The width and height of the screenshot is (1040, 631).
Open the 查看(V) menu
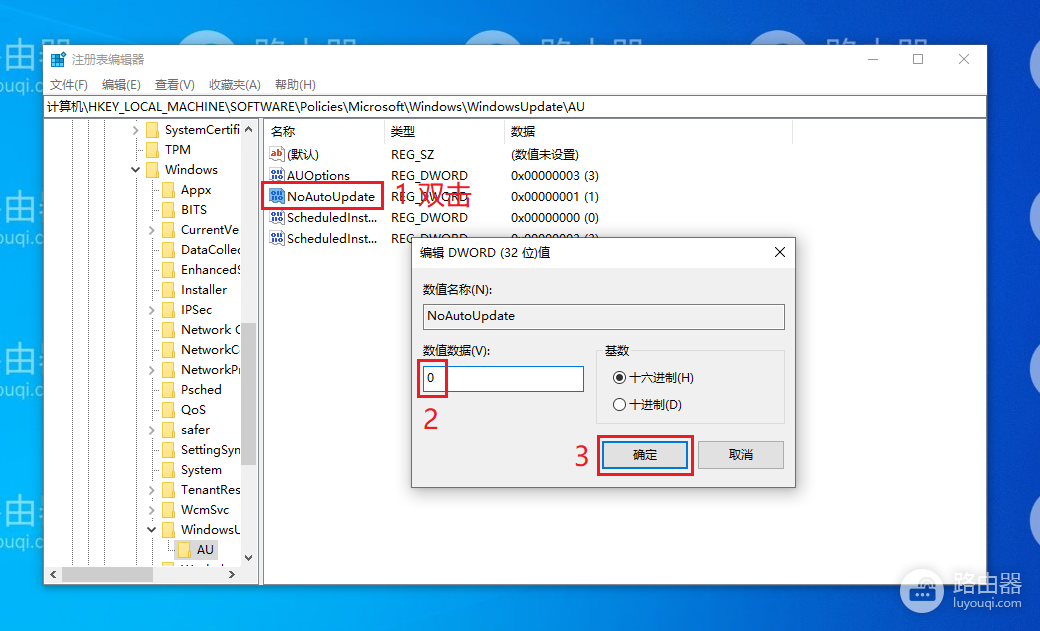(174, 85)
